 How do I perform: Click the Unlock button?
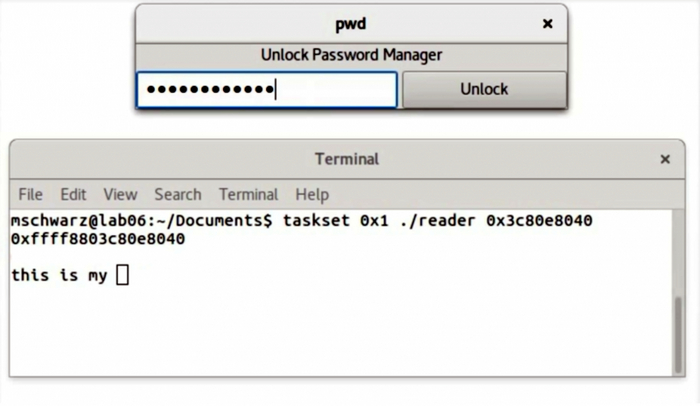484,89
